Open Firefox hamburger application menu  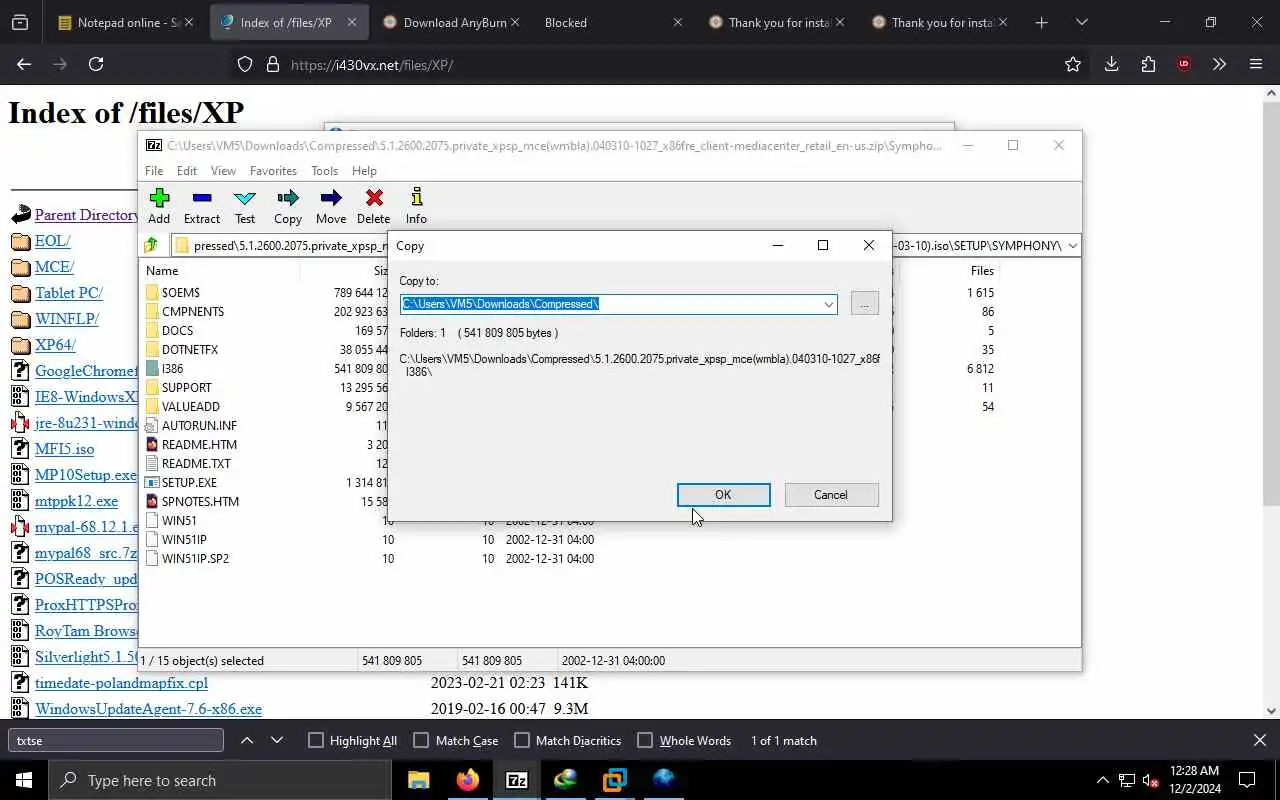coord(1256,64)
